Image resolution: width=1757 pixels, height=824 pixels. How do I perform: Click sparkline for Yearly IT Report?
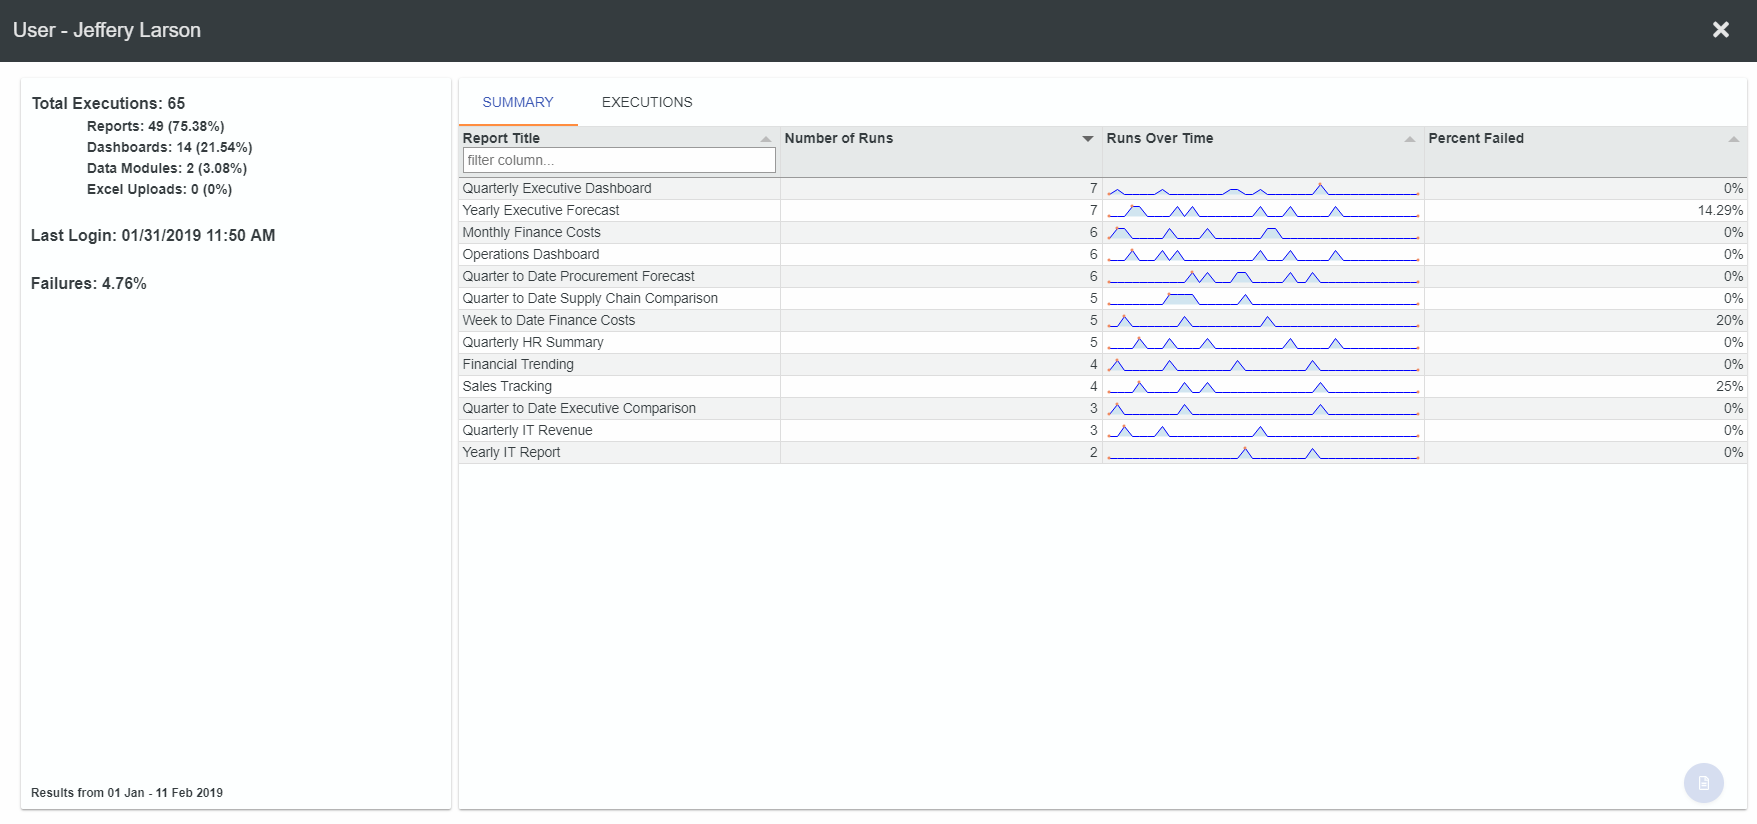(x=1263, y=453)
